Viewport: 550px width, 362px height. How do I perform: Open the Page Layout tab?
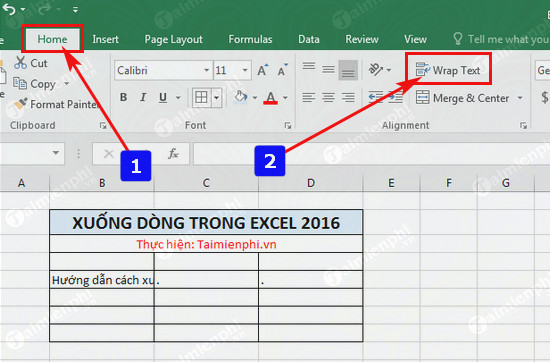pyautogui.click(x=174, y=39)
